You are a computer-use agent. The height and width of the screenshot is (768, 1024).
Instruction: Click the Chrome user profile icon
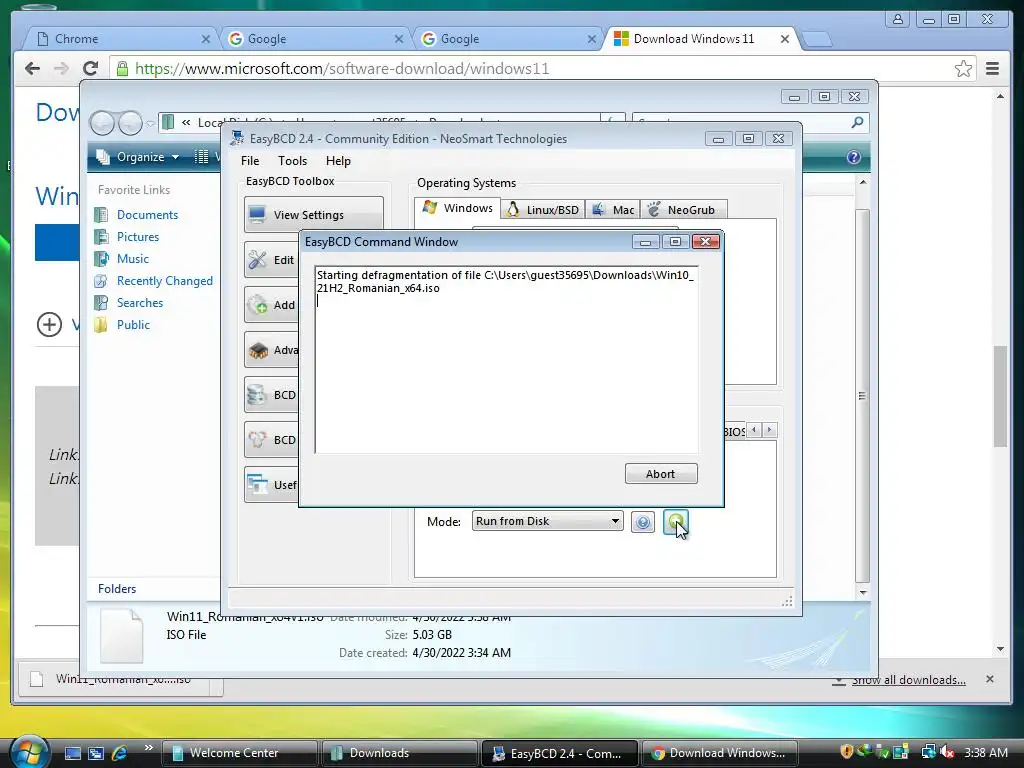pos(898,19)
